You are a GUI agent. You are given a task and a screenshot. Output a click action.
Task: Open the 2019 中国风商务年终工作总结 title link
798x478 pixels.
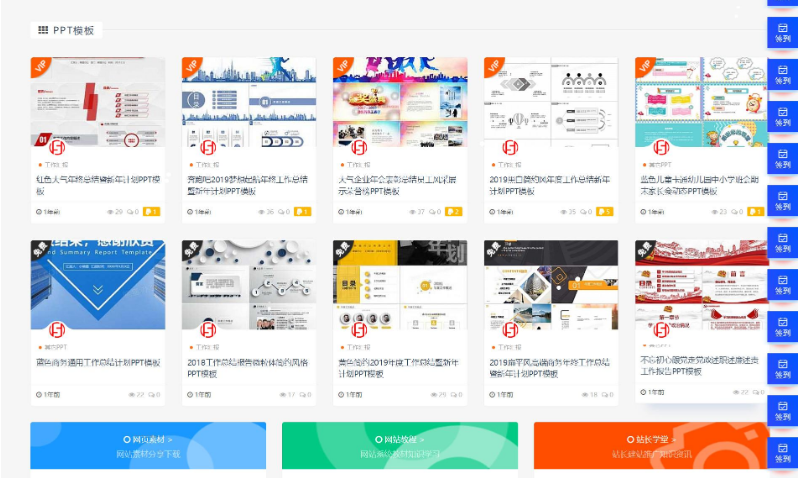click(x=549, y=368)
